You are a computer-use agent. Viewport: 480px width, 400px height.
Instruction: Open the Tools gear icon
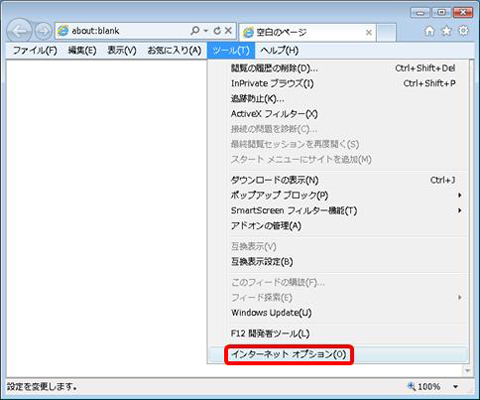(x=463, y=31)
